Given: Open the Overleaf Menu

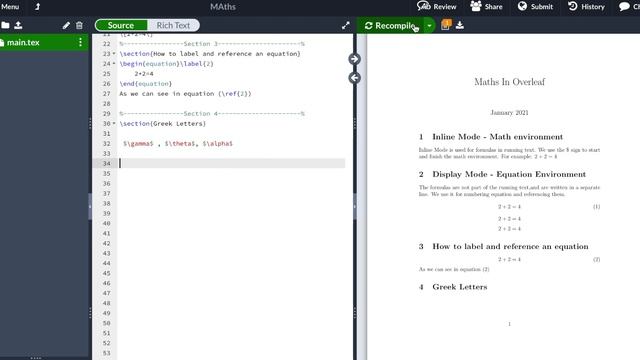Looking at the screenshot, I should [10, 7].
